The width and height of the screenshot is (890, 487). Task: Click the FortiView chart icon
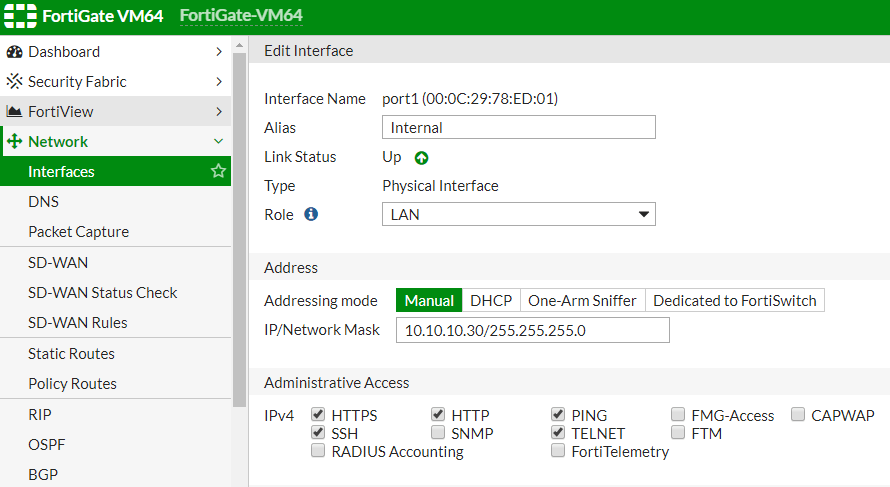point(14,111)
